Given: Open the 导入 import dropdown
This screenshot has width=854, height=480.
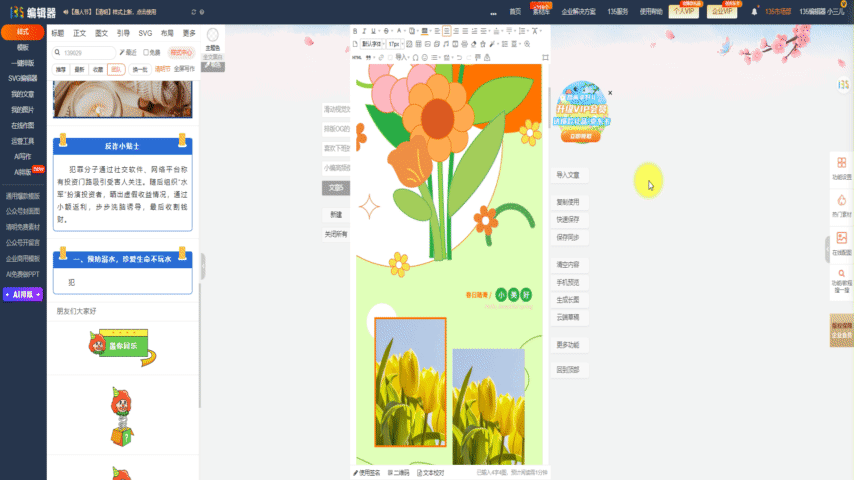Looking at the screenshot, I should point(402,57).
